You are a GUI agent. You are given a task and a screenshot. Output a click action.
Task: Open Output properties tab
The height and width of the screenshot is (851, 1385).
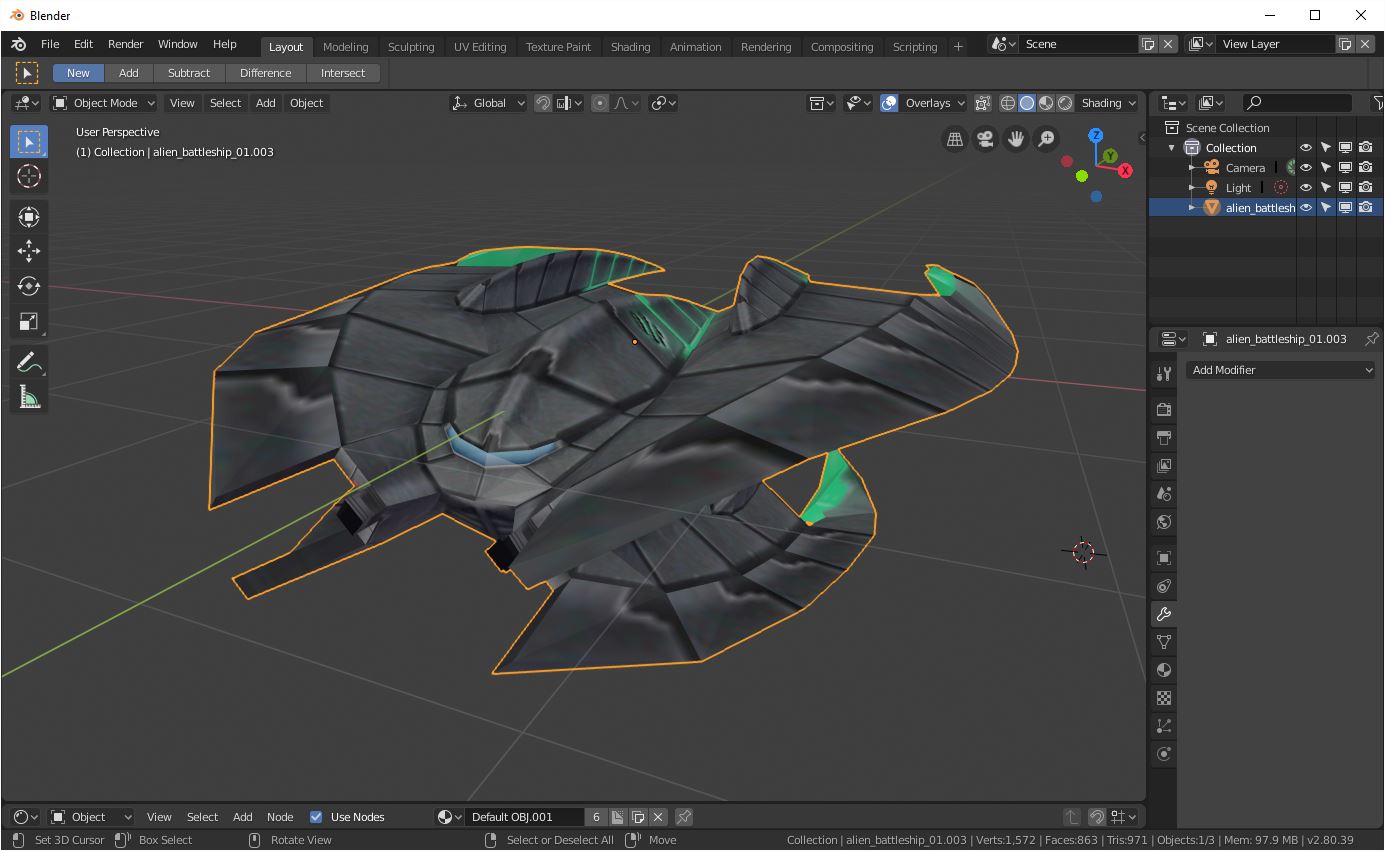coord(1164,438)
